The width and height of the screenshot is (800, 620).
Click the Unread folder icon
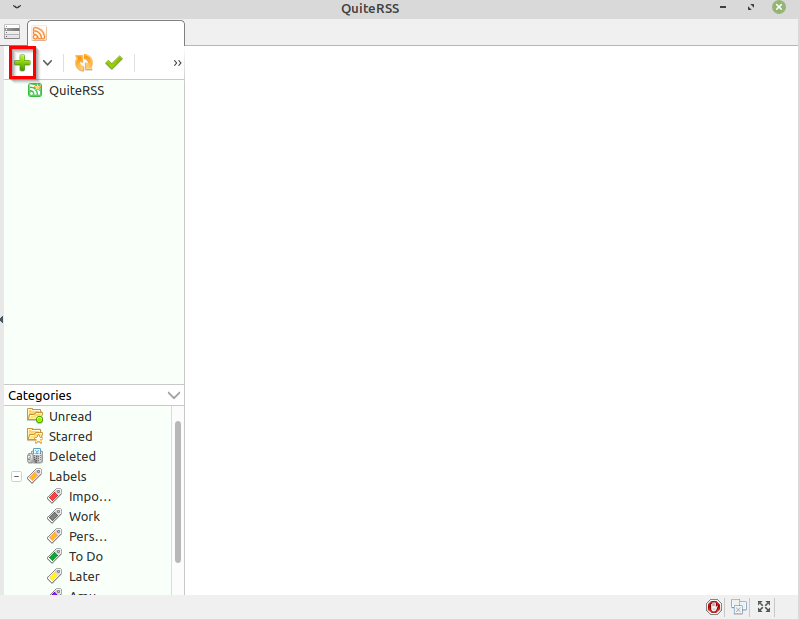(35, 416)
